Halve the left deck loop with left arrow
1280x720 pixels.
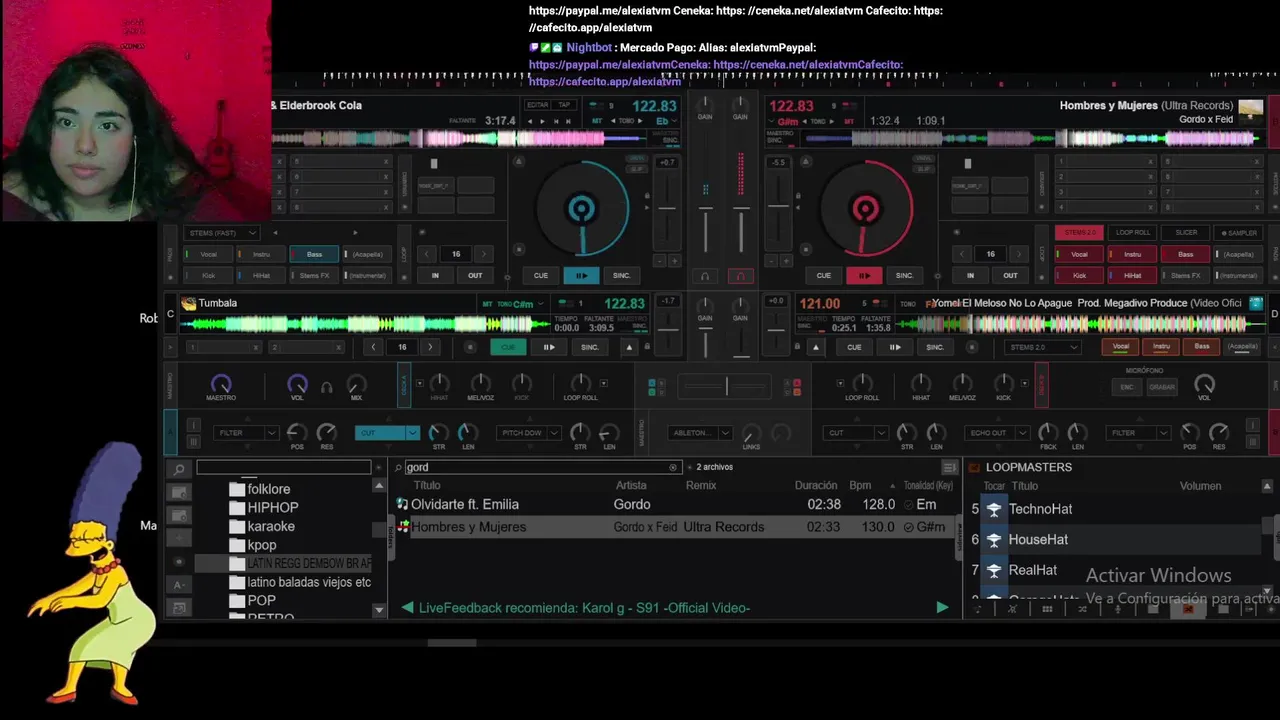click(x=427, y=254)
